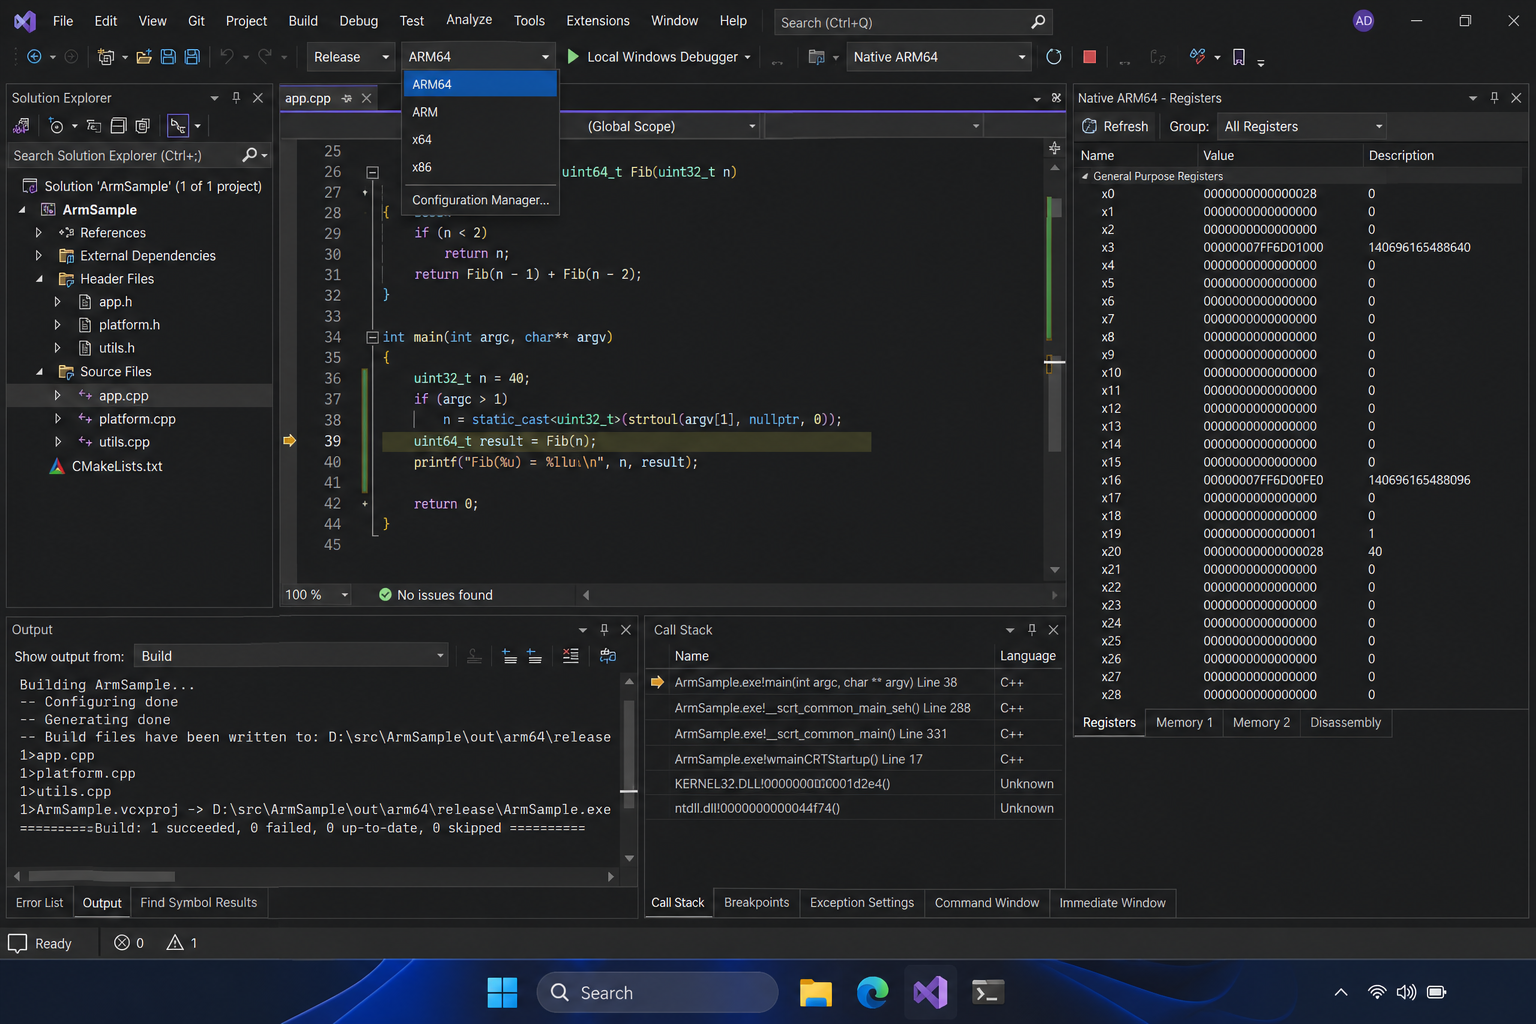Click the bookmark toolbar icon
1536x1024 pixels.
(x=1239, y=57)
